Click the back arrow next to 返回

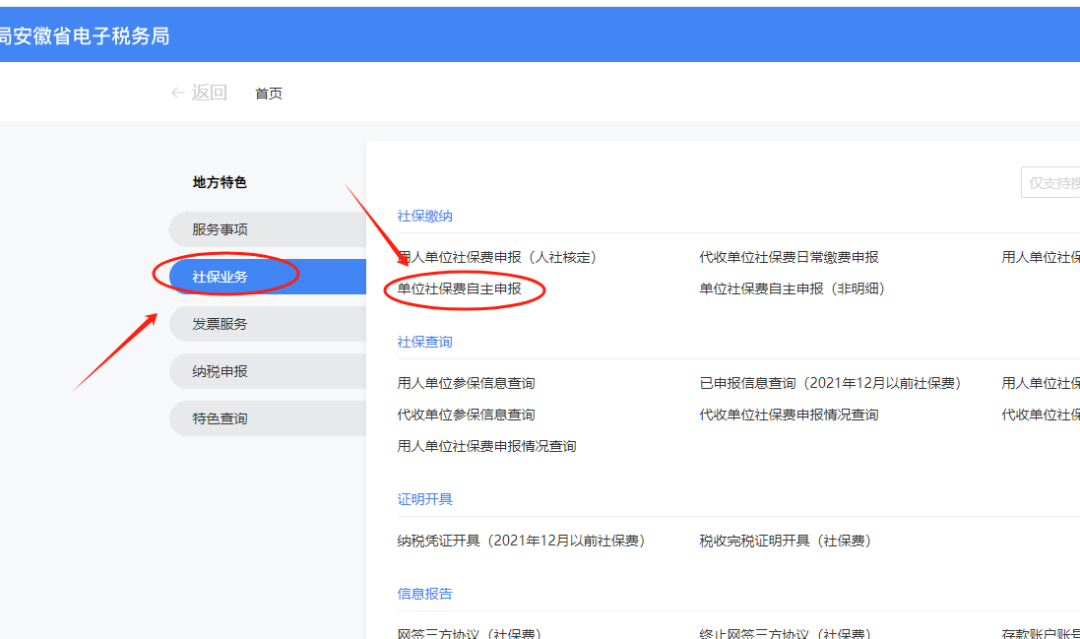pyautogui.click(x=176, y=92)
